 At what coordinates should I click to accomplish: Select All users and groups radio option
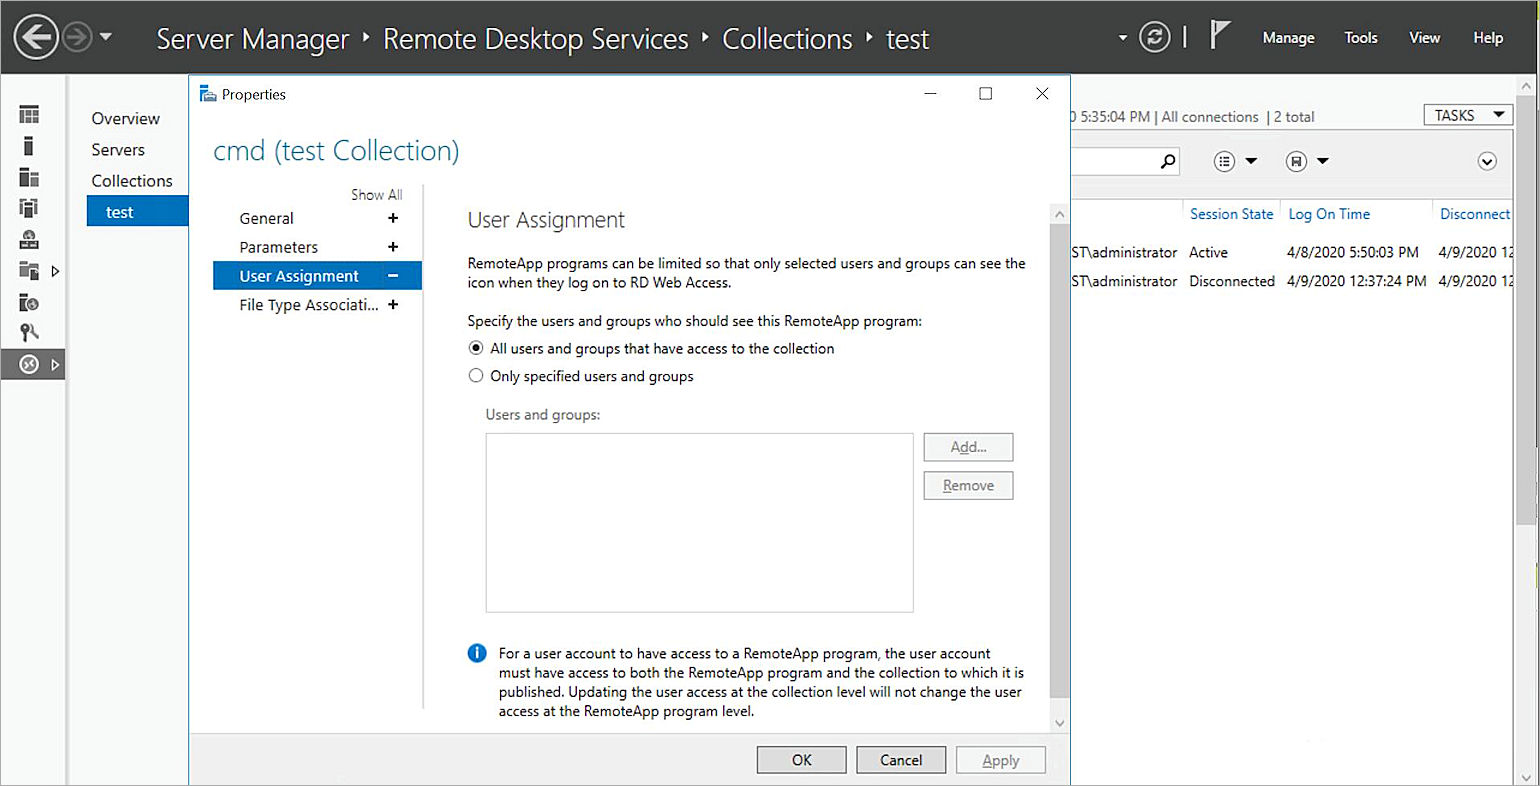tap(476, 349)
